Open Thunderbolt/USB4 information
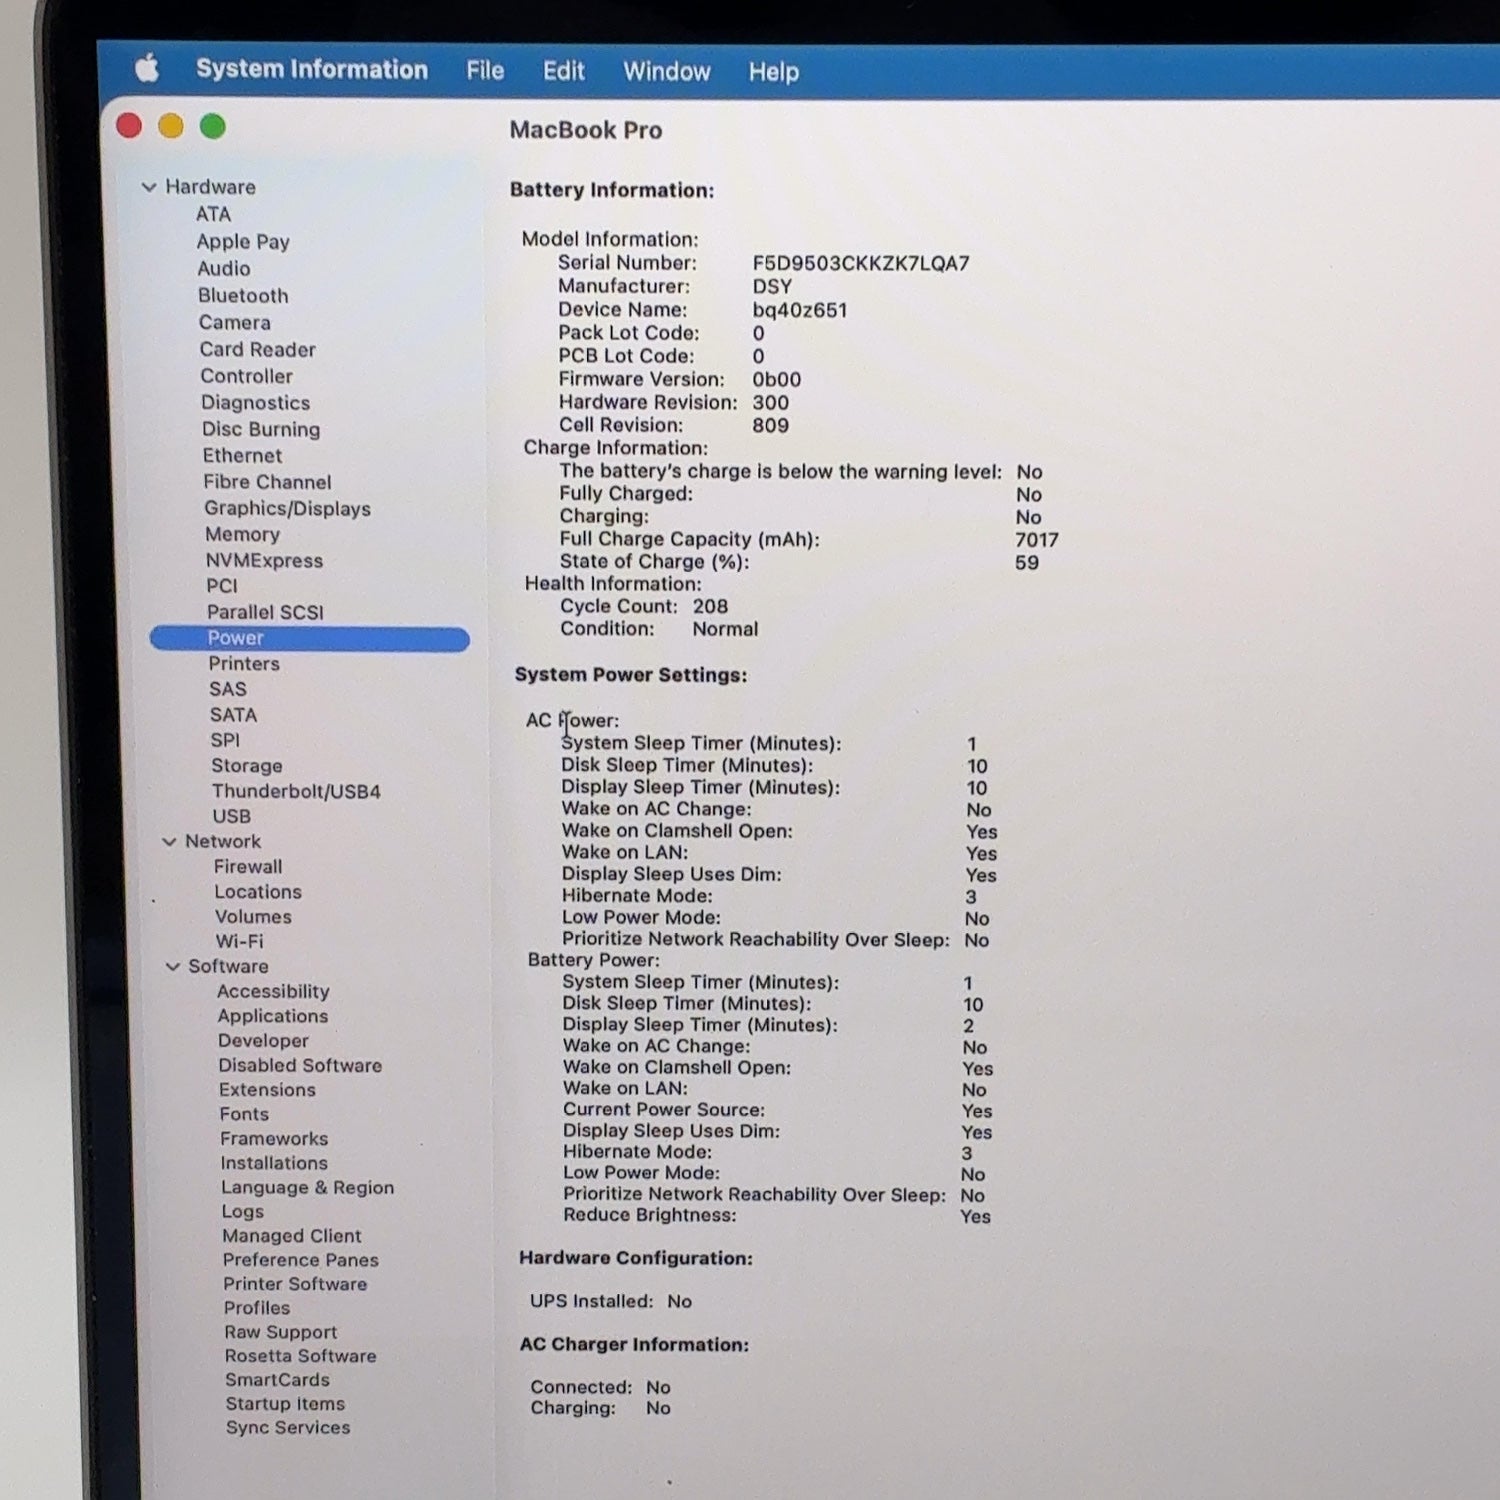 pos(296,791)
